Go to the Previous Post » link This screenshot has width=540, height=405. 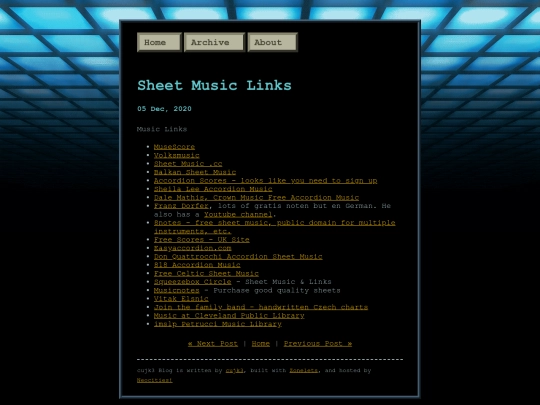(318, 343)
